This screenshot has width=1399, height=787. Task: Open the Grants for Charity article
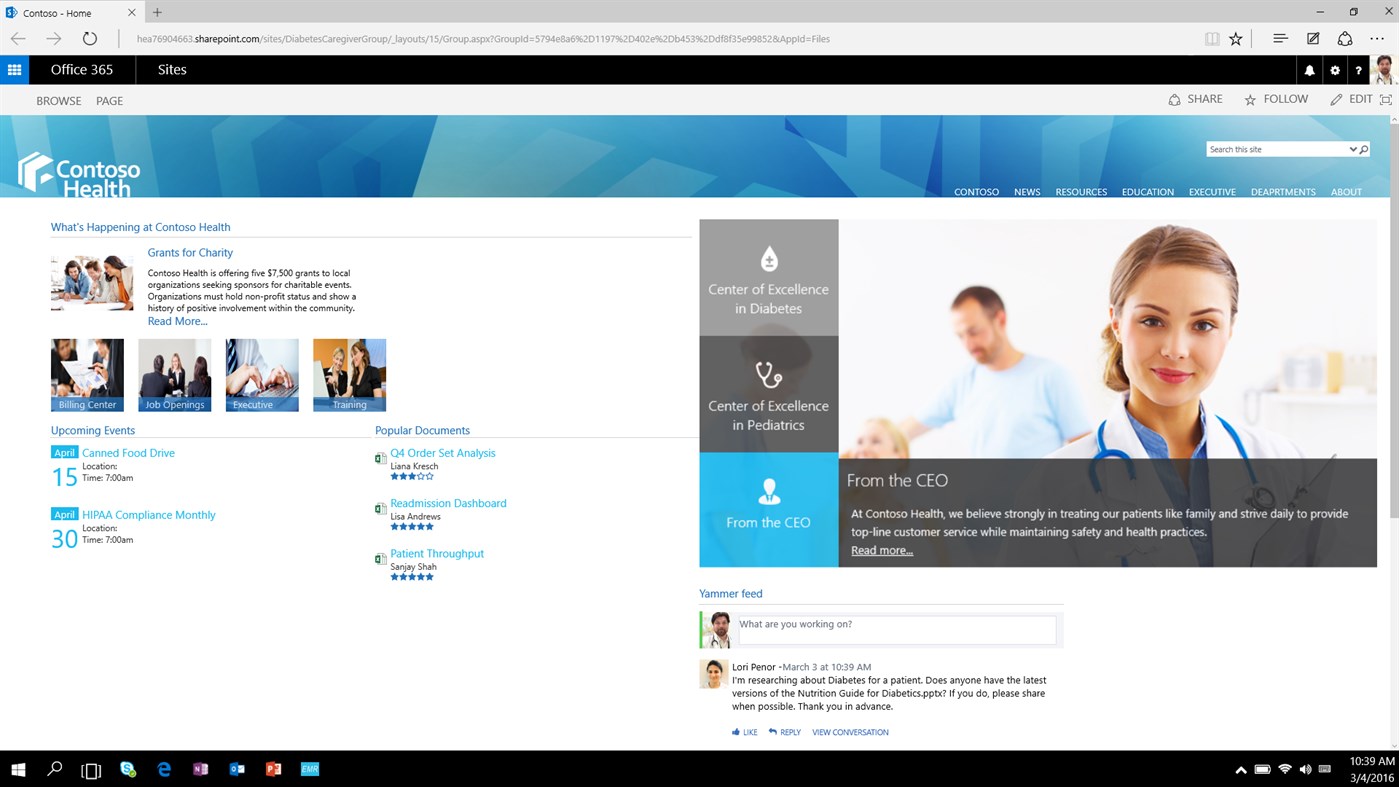[190, 253]
